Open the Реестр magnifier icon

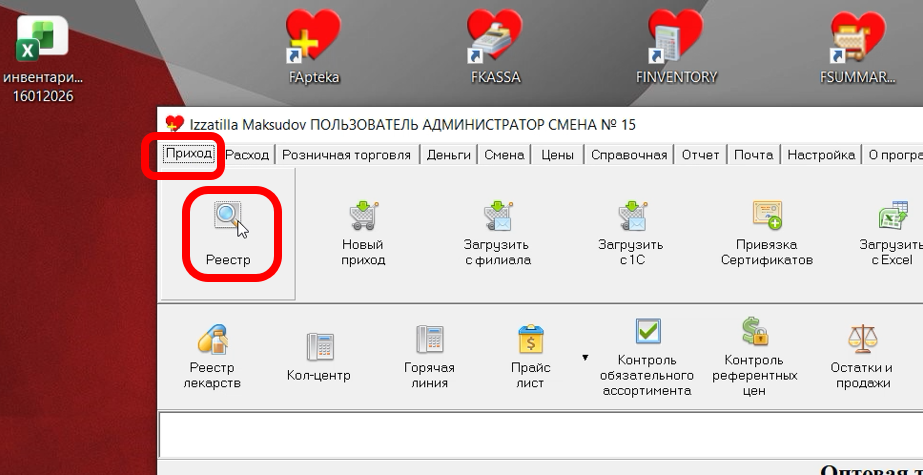point(228,217)
